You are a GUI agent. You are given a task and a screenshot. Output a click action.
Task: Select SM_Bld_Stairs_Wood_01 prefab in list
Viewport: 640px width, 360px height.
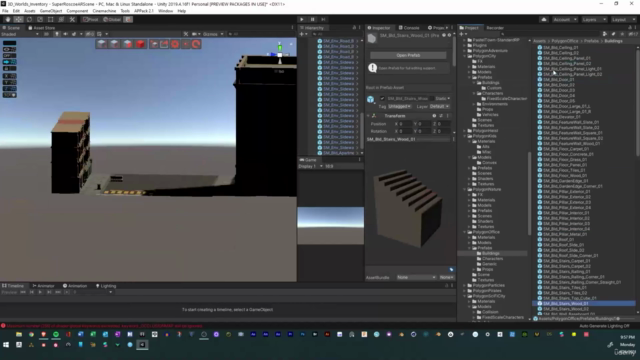point(584,304)
